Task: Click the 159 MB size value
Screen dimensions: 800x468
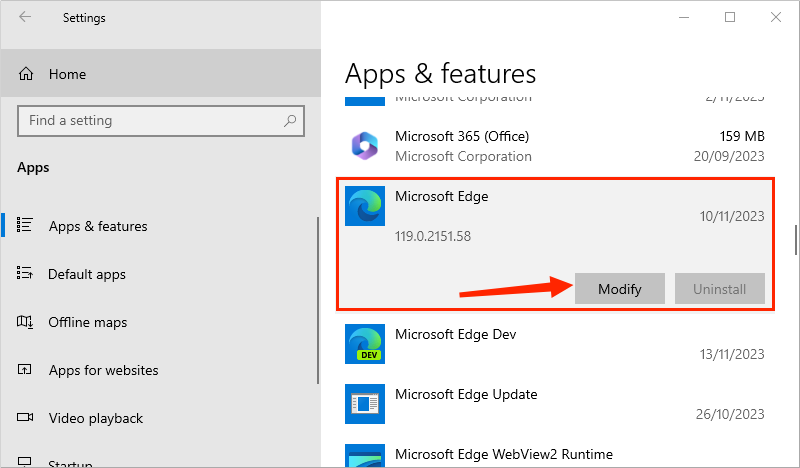Action: click(x=742, y=136)
